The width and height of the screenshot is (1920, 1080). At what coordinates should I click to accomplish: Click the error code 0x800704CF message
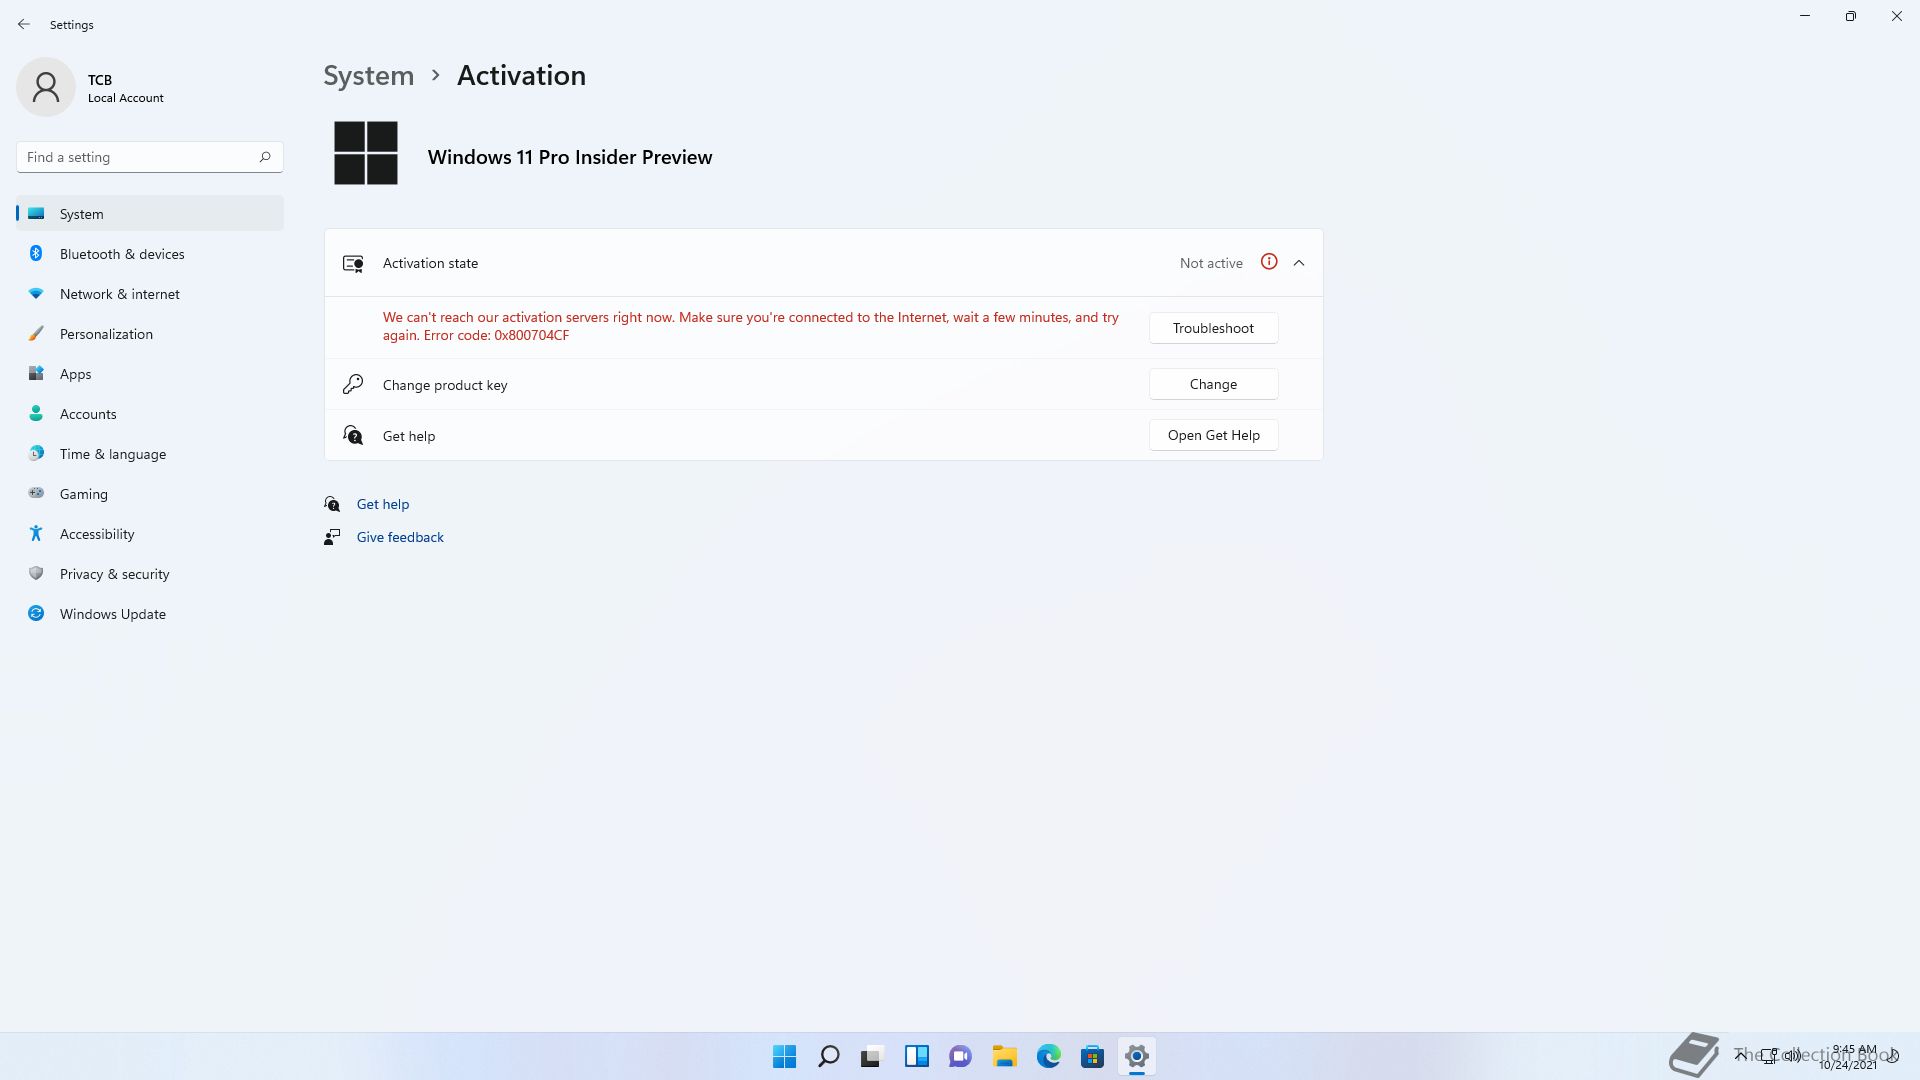click(751, 326)
